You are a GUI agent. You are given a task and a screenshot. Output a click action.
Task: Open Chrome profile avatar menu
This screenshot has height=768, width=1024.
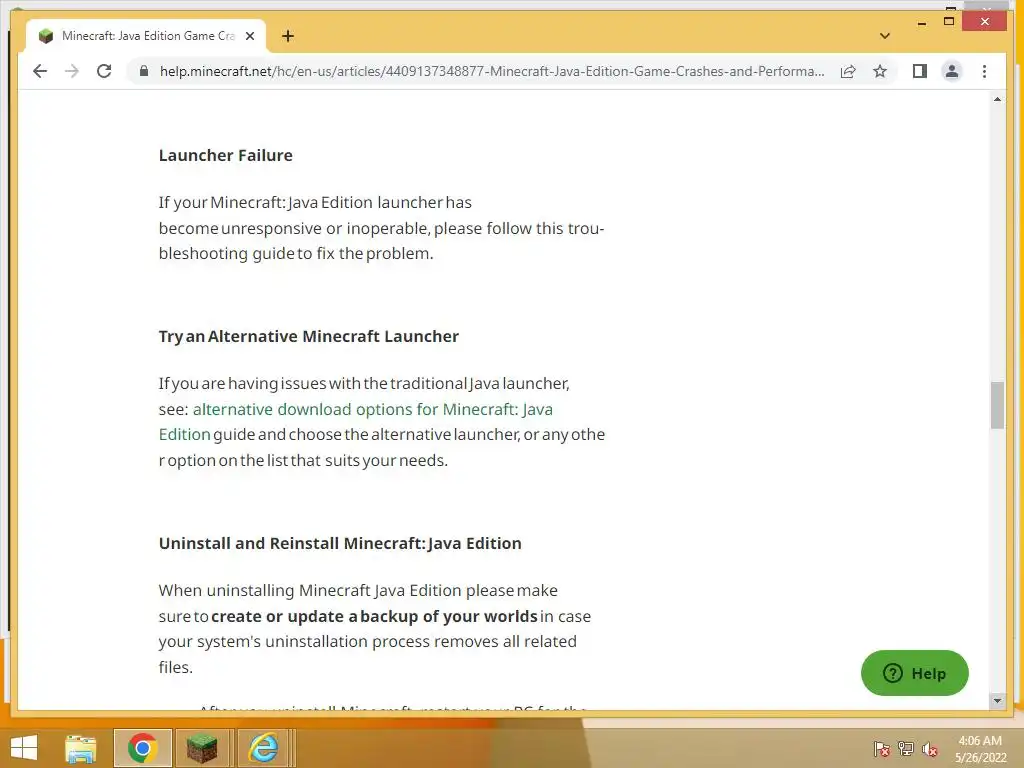(952, 71)
